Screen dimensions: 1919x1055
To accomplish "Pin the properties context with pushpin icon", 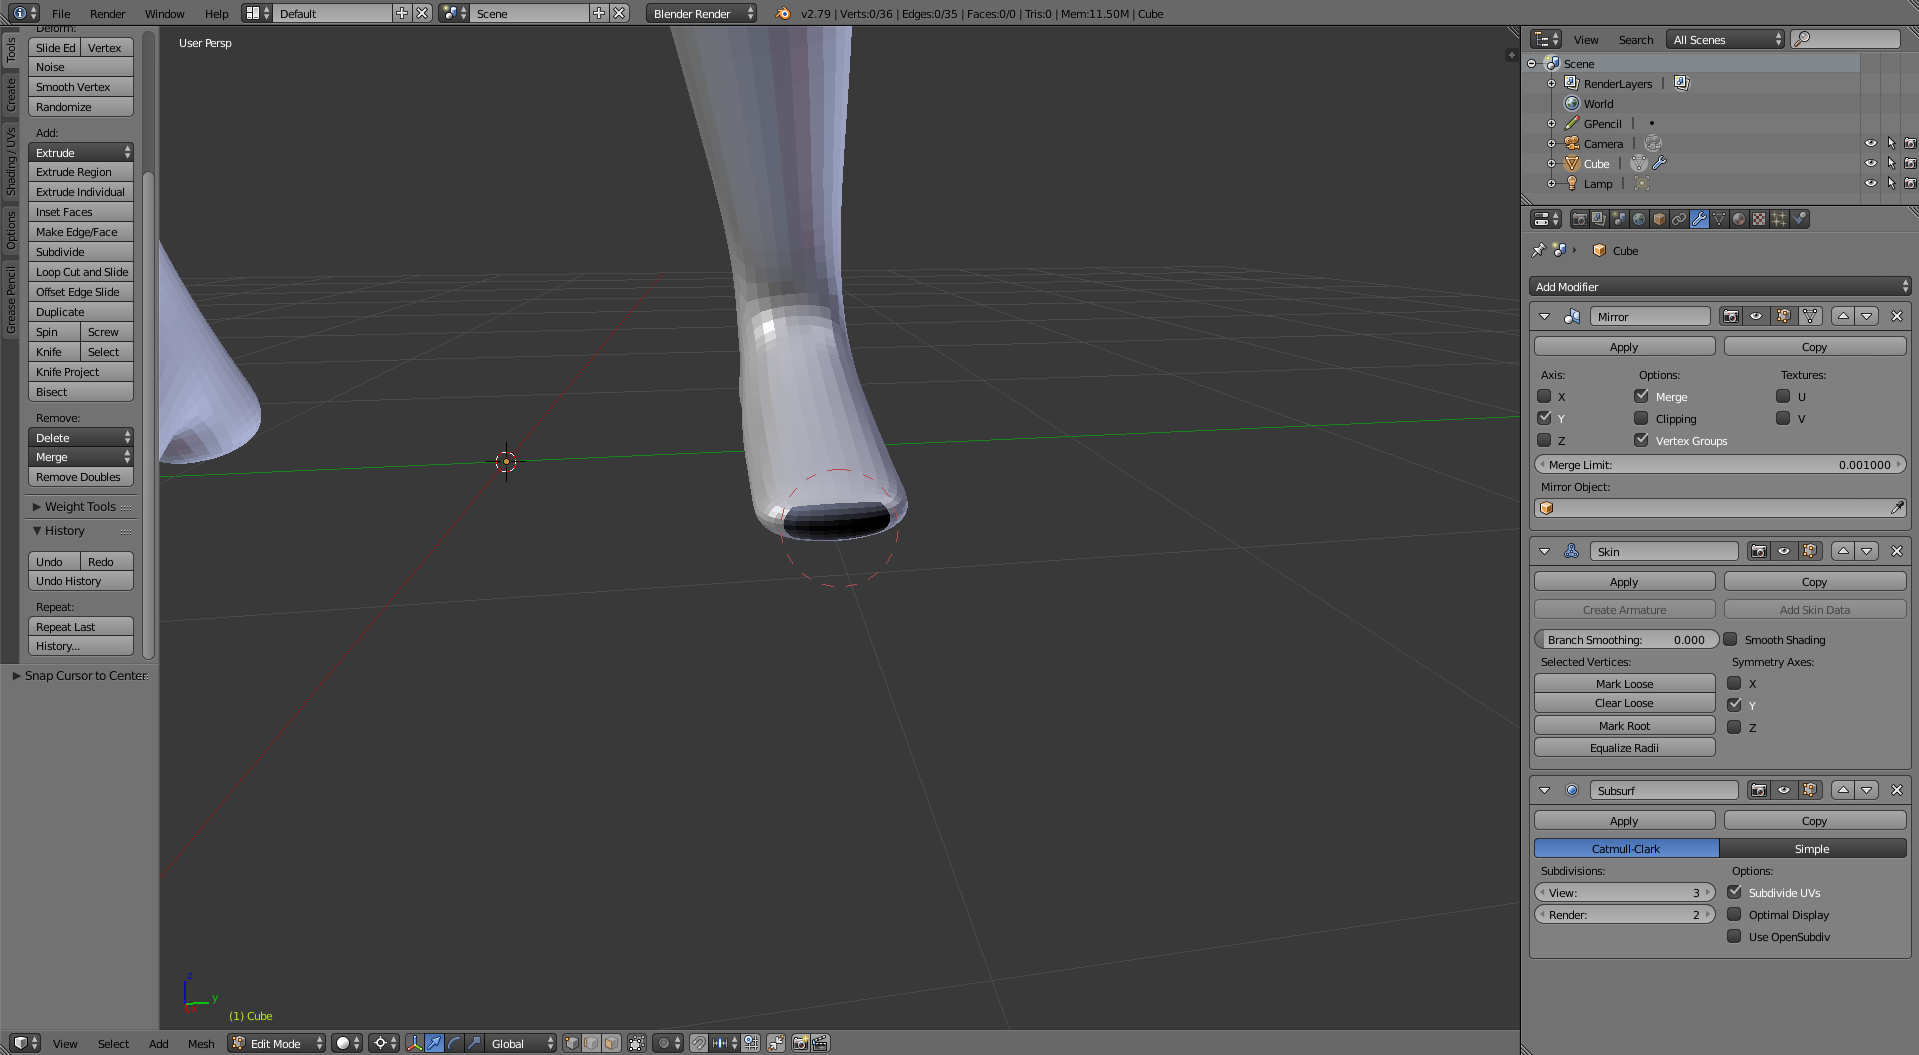I will tap(1538, 250).
